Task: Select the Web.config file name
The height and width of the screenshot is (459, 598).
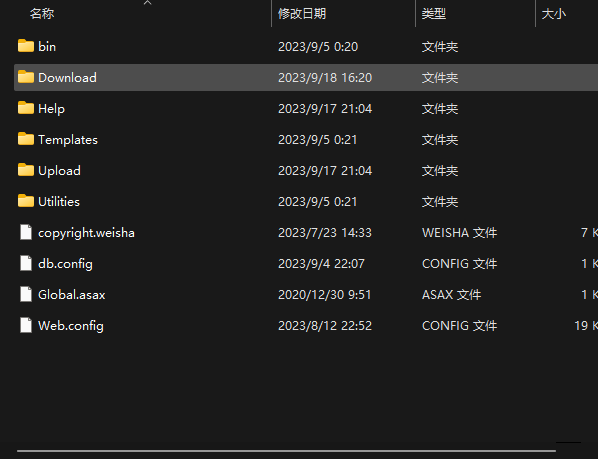Action: [x=71, y=326]
